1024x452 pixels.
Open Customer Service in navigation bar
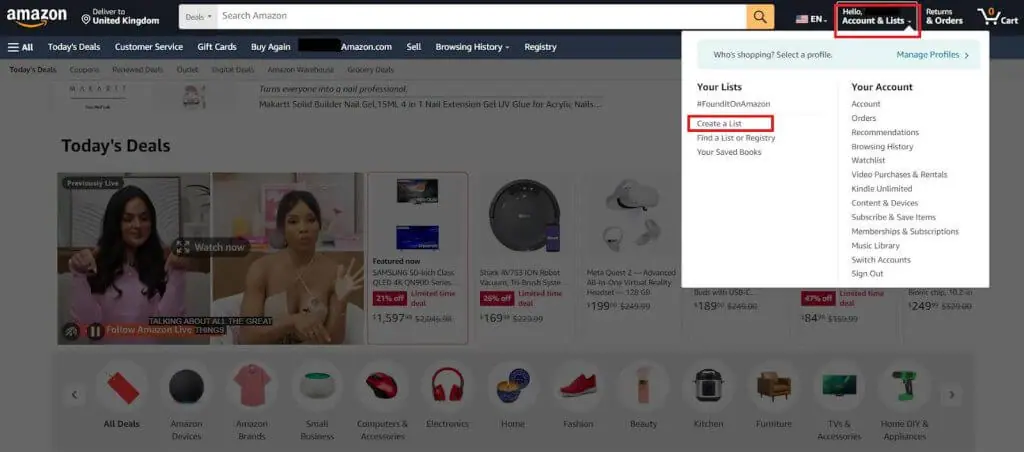(149, 47)
